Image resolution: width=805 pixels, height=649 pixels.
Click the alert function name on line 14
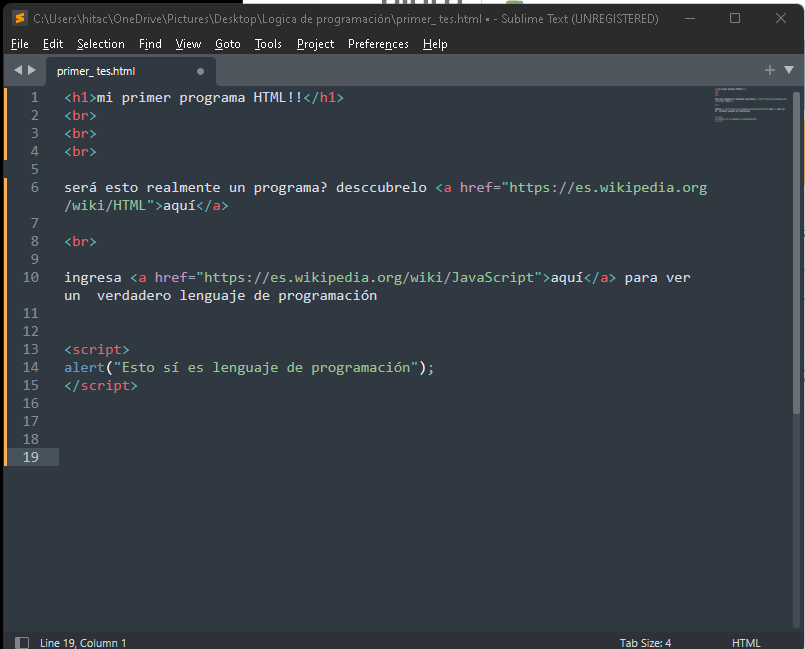pyautogui.click(x=84, y=368)
